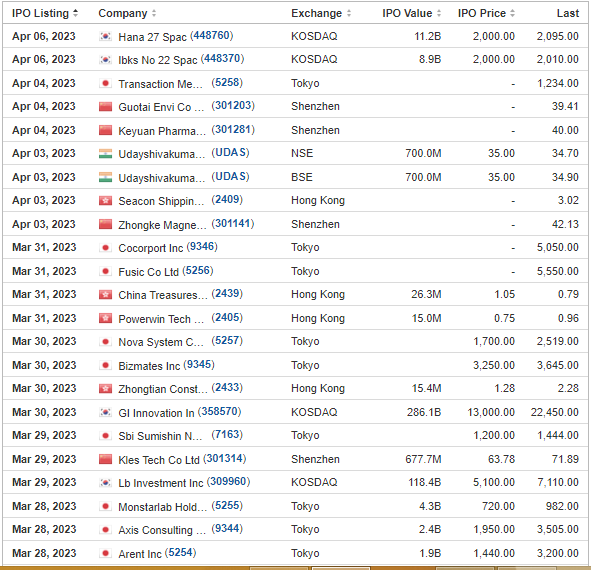
Task: Open Transaction Me... company link
Action: [x=161, y=84]
